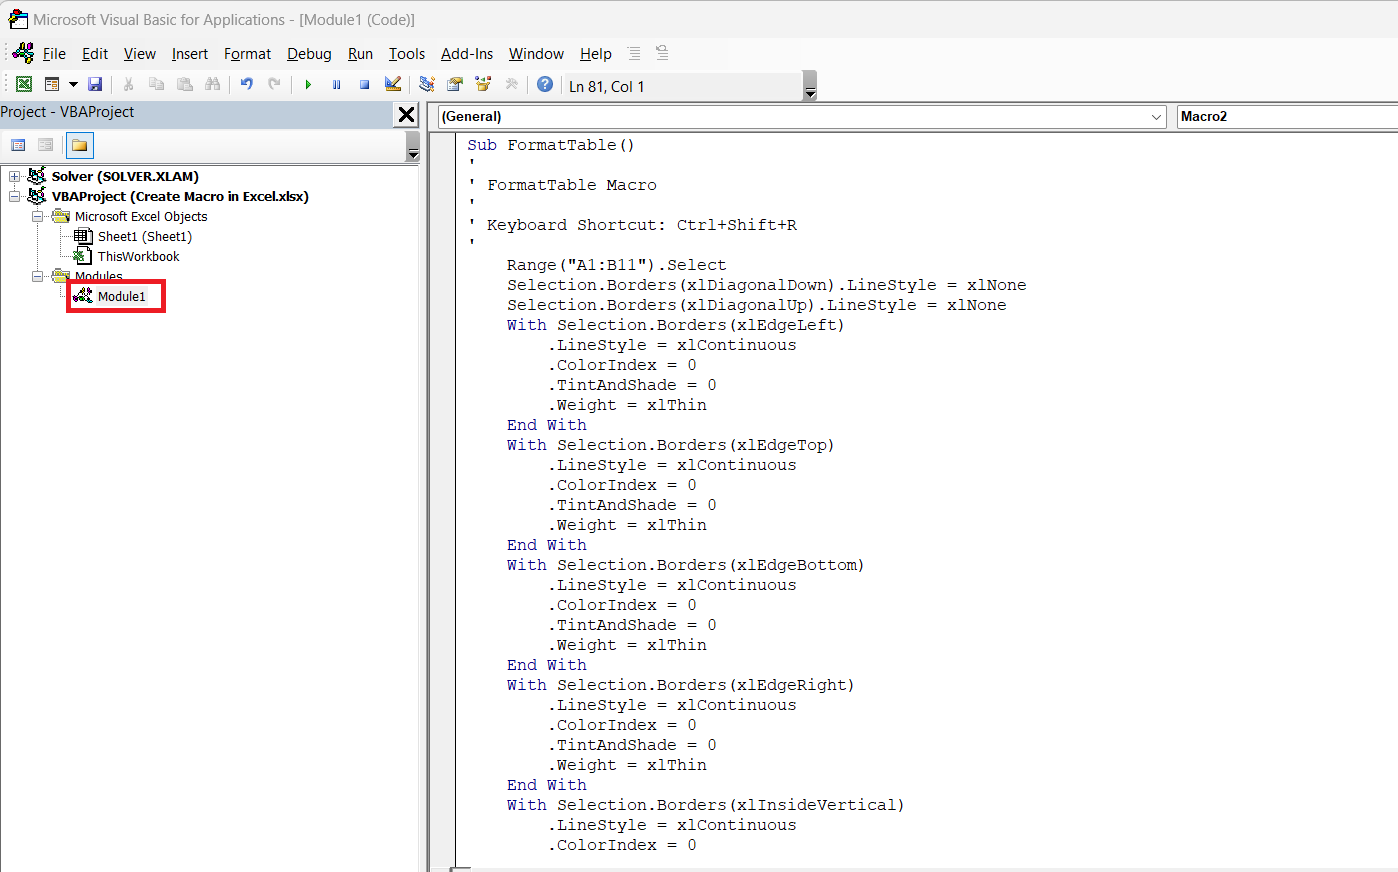Select Module1 in the project tree

pos(121,296)
